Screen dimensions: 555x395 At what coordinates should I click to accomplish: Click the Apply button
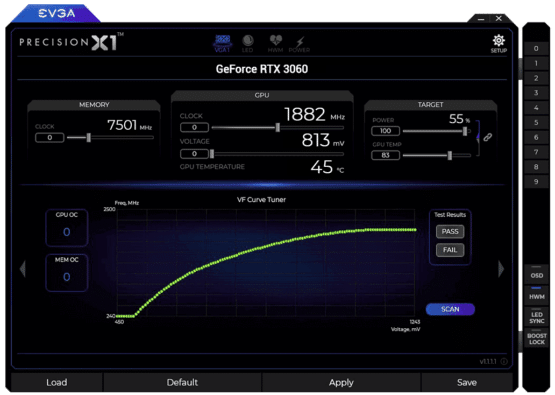341,382
